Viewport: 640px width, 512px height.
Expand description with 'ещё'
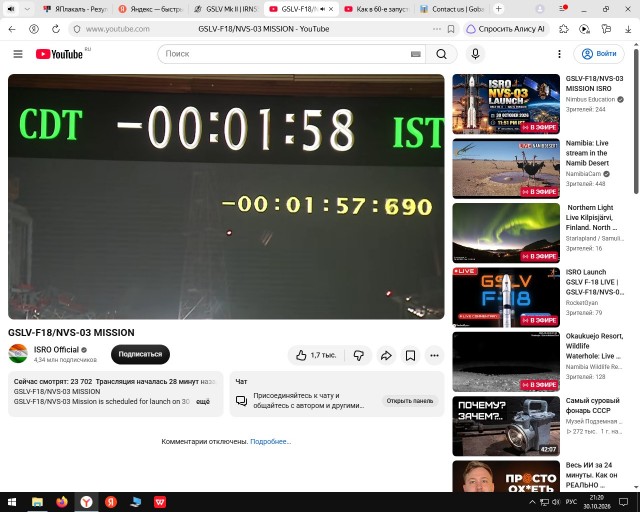coord(203,401)
